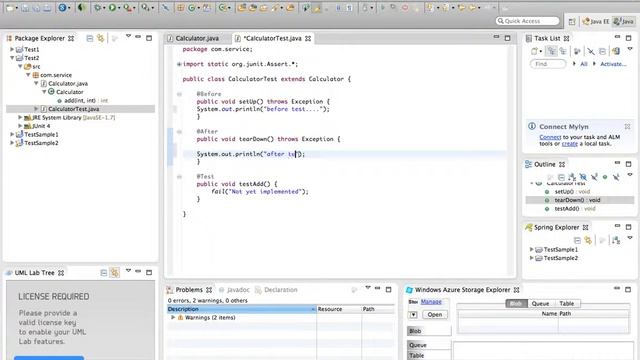The image size is (640, 360).
Task: Focus the Quick Access search field
Action: coord(528,21)
